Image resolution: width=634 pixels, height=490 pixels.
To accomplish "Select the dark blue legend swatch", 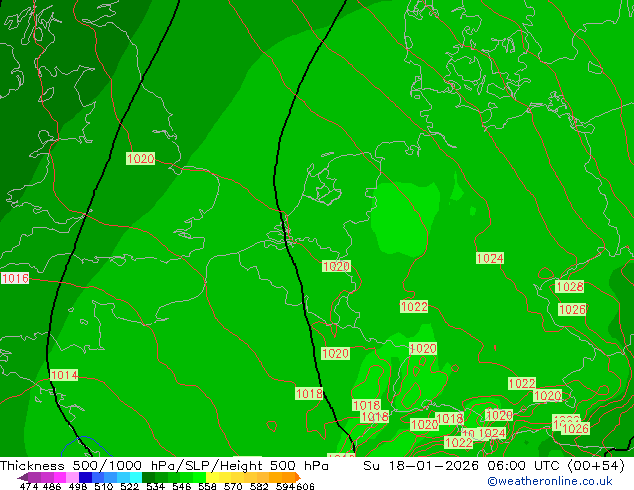I will click(85, 477).
